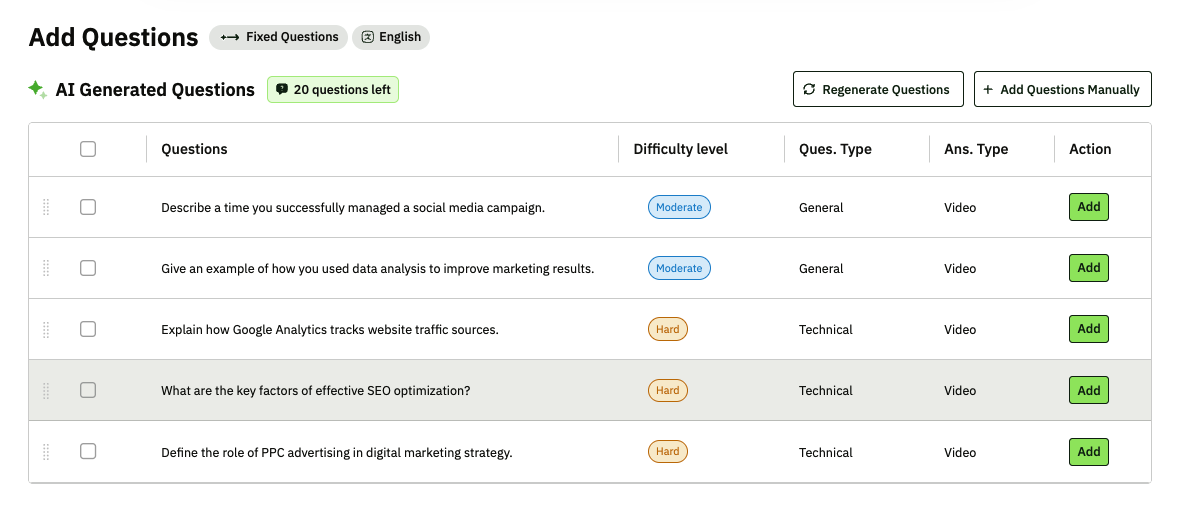Click the Ques. Type column header
The height and width of the screenshot is (515, 1184).
tap(835, 149)
